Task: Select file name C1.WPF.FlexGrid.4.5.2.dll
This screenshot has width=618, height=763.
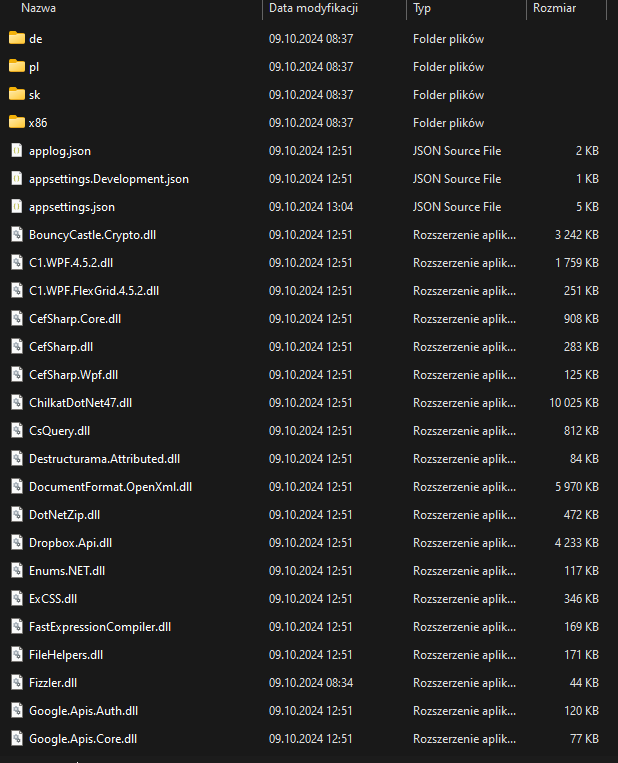Action: click(94, 291)
